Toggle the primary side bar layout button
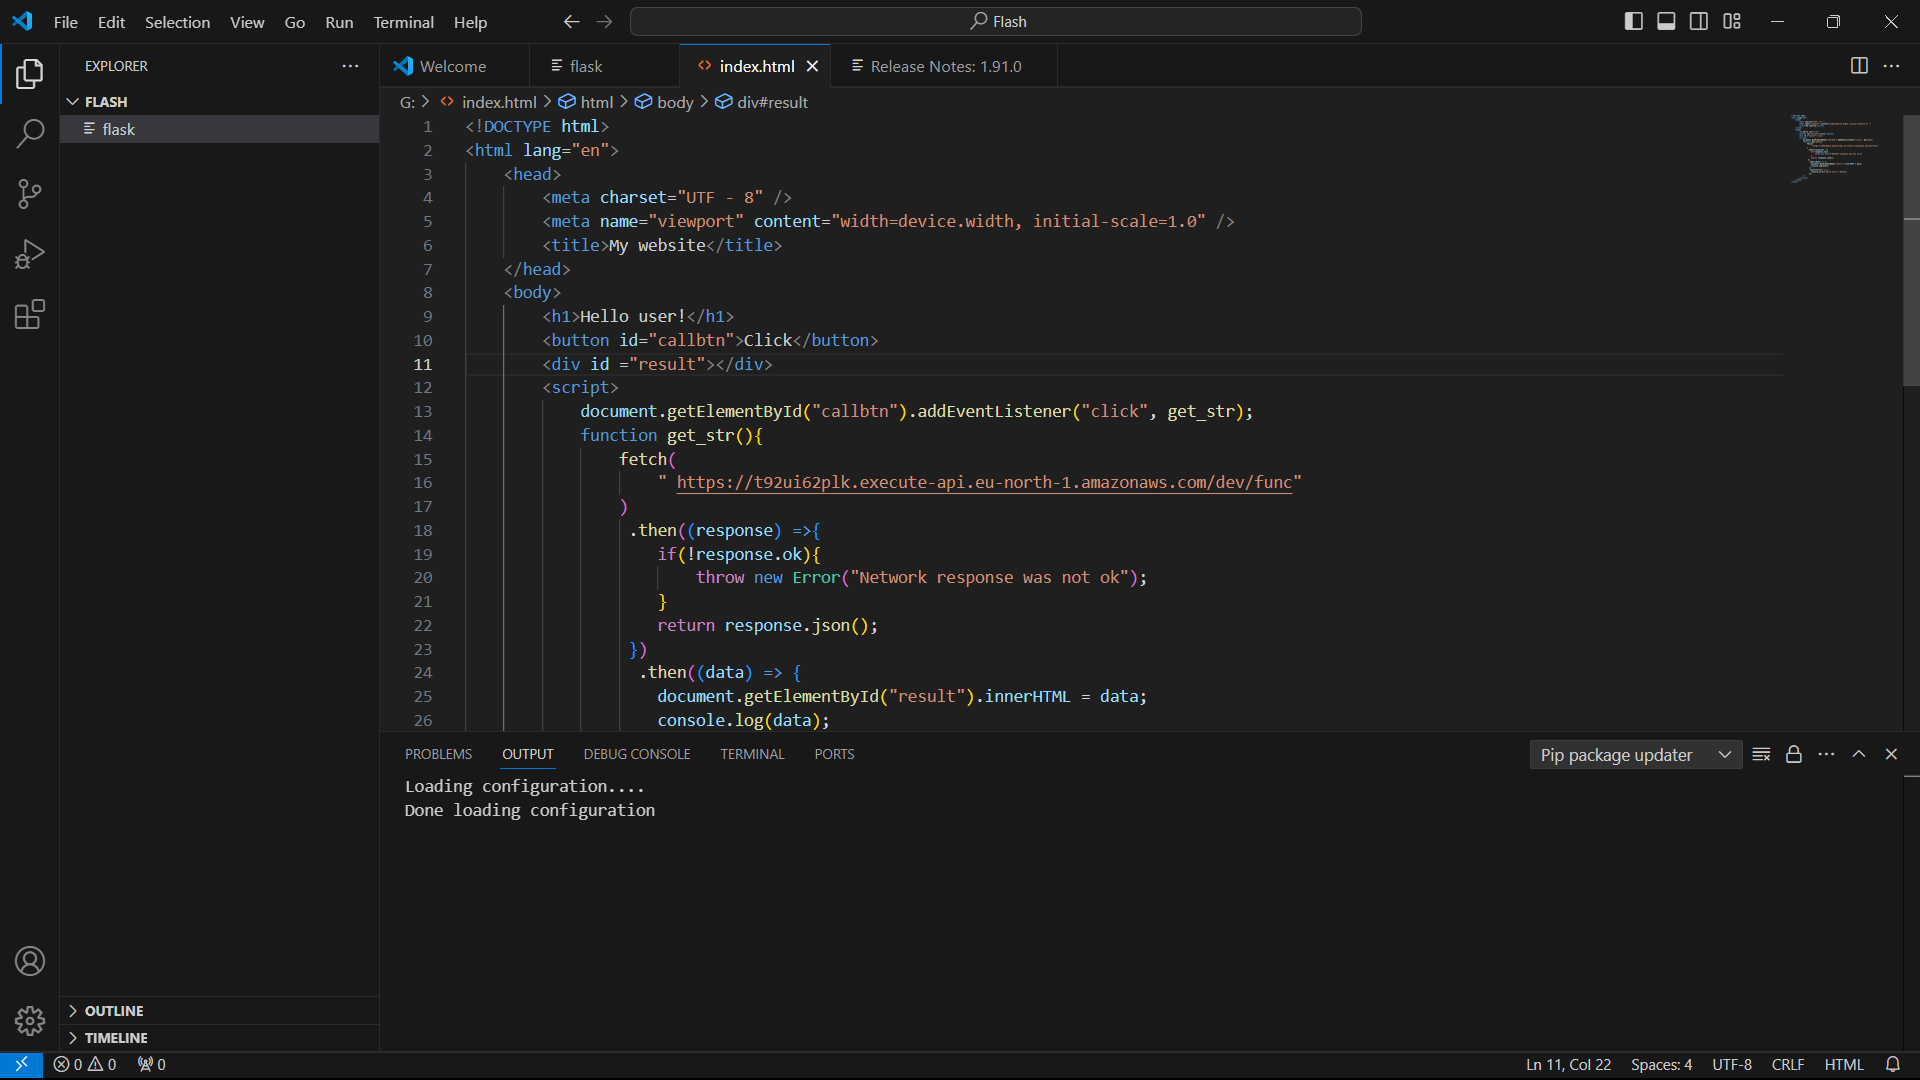 (1633, 22)
